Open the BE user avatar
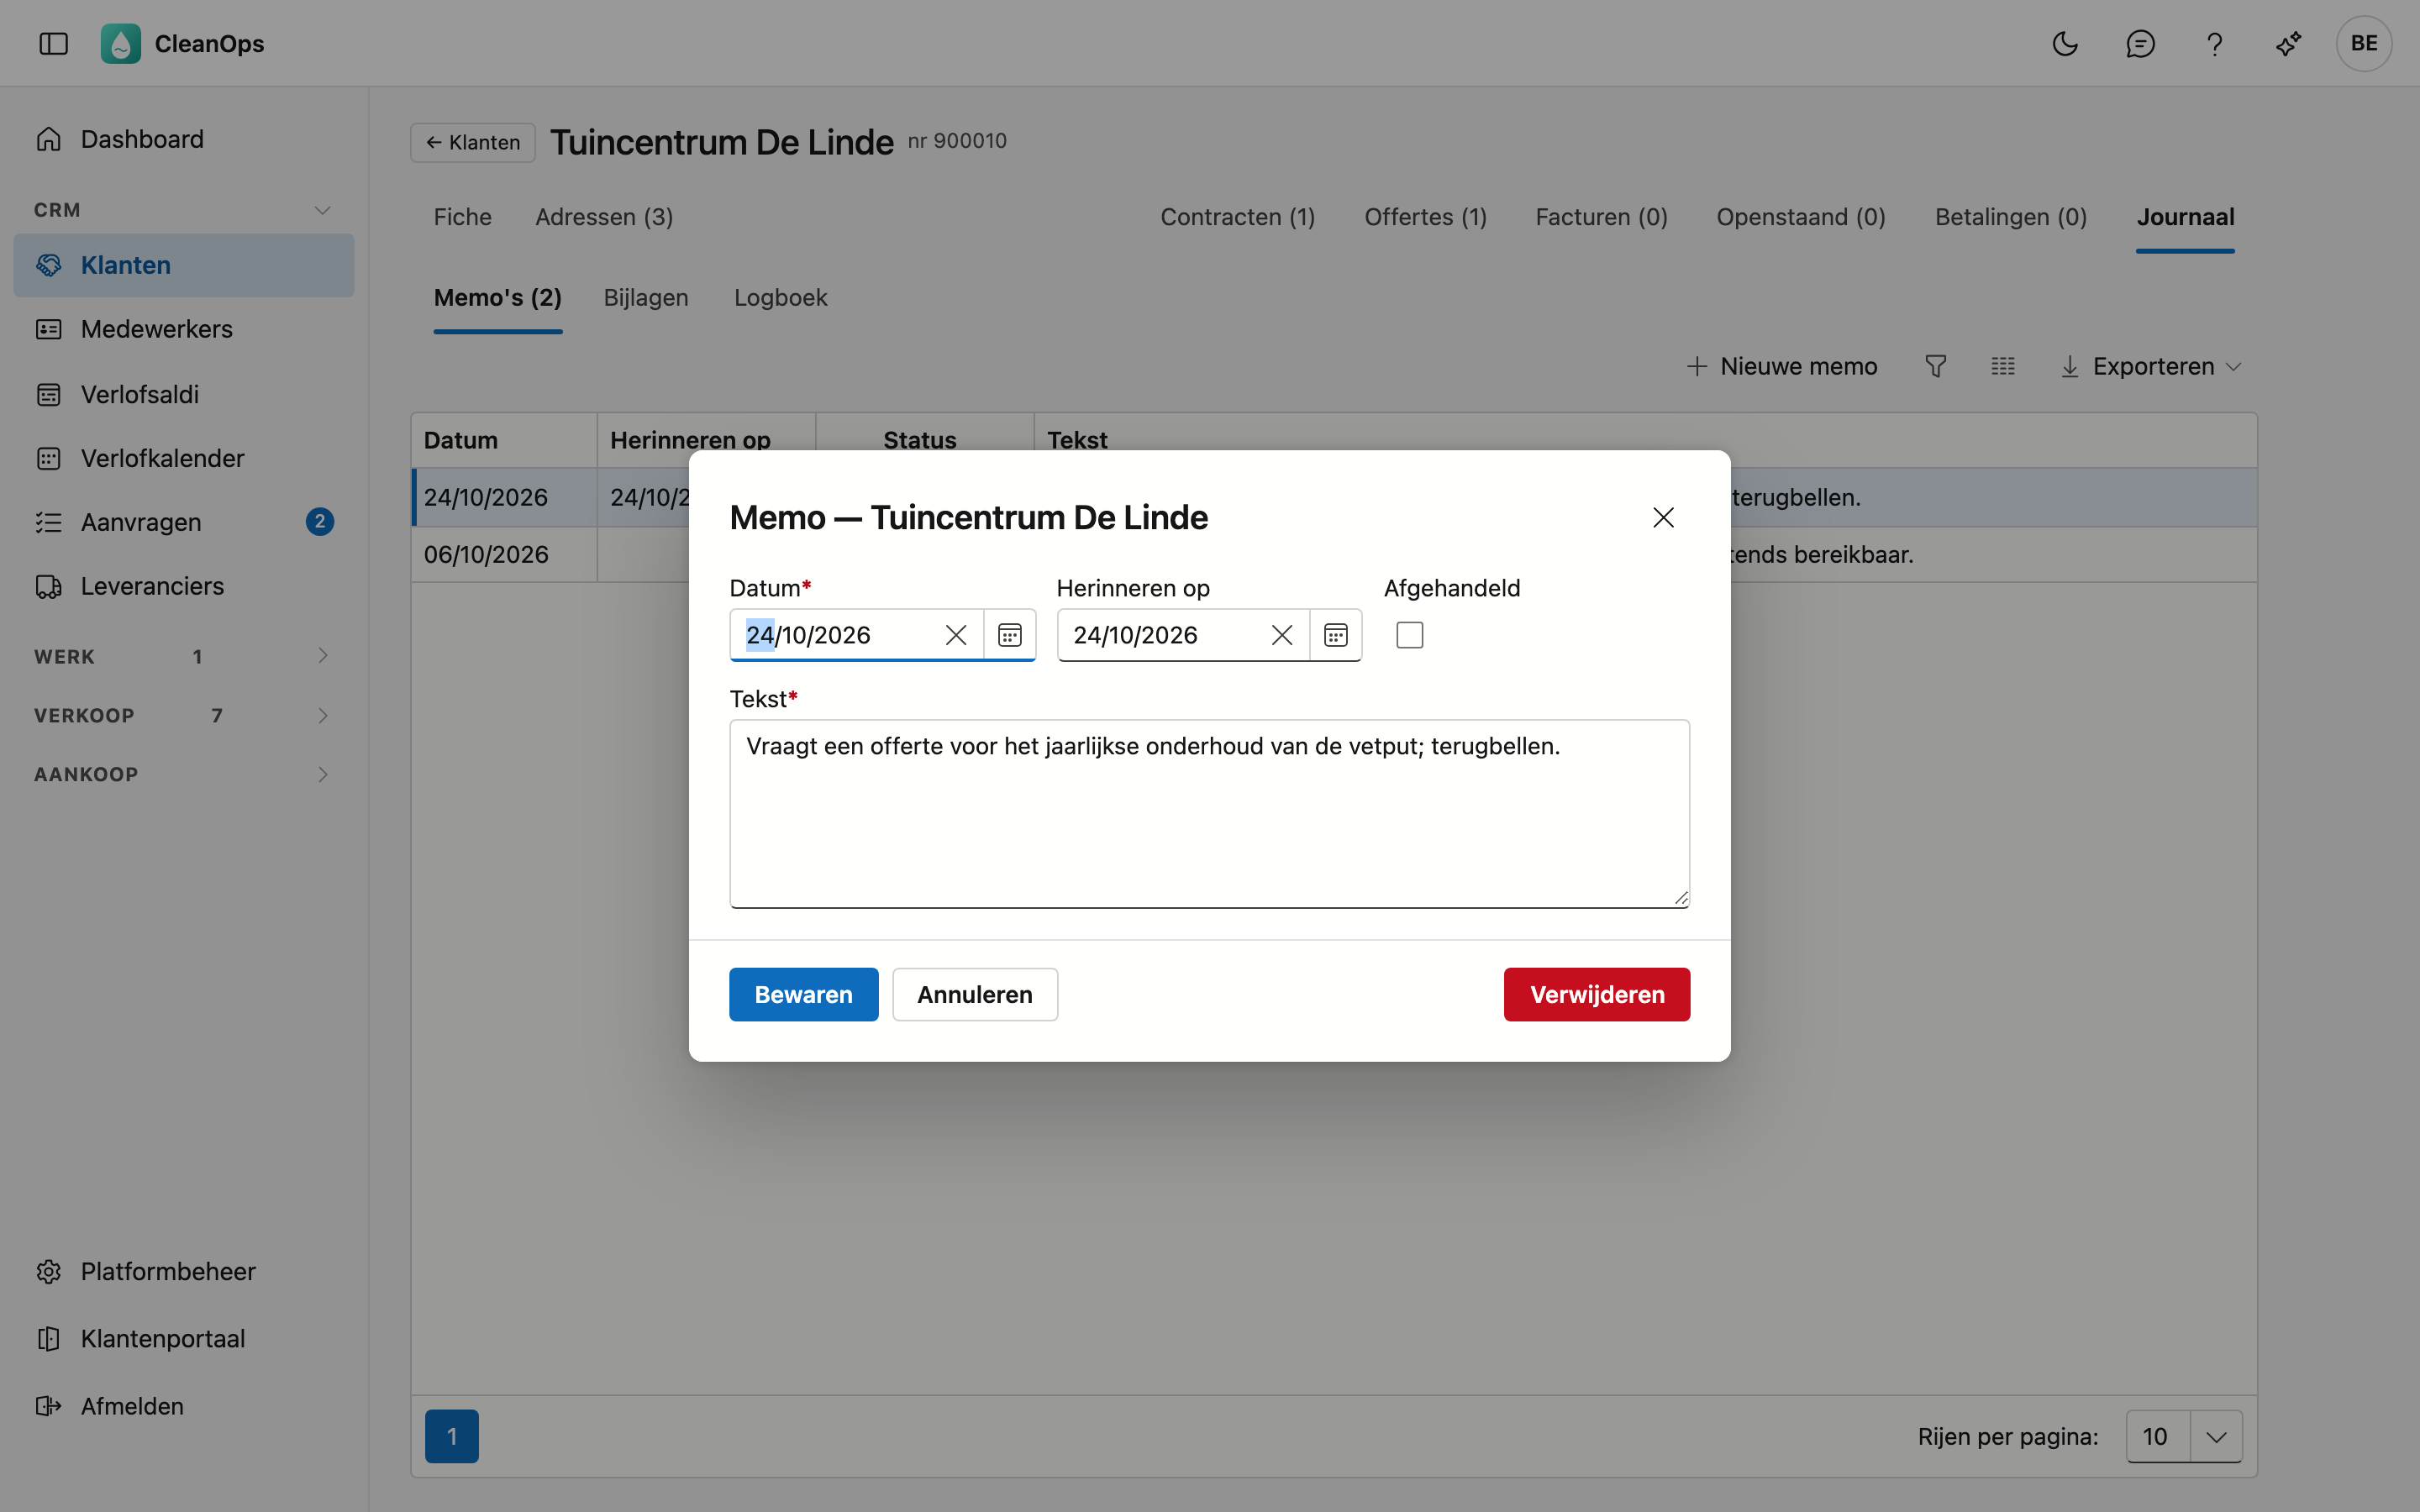The width and height of the screenshot is (2420, 1512). click(2363, 43)
